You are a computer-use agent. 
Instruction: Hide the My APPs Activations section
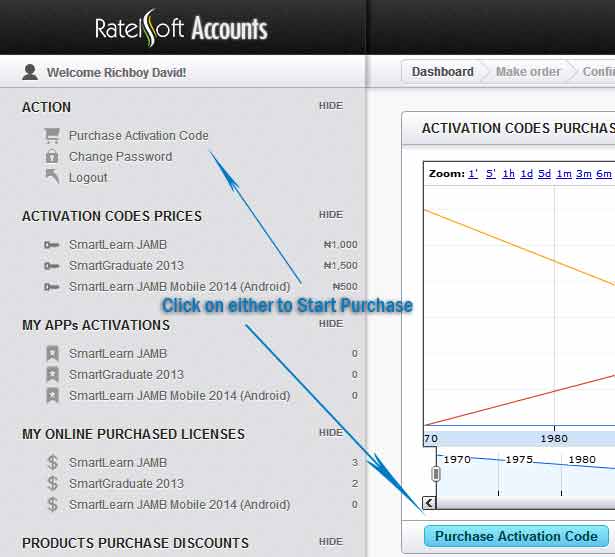click(330, 324)
